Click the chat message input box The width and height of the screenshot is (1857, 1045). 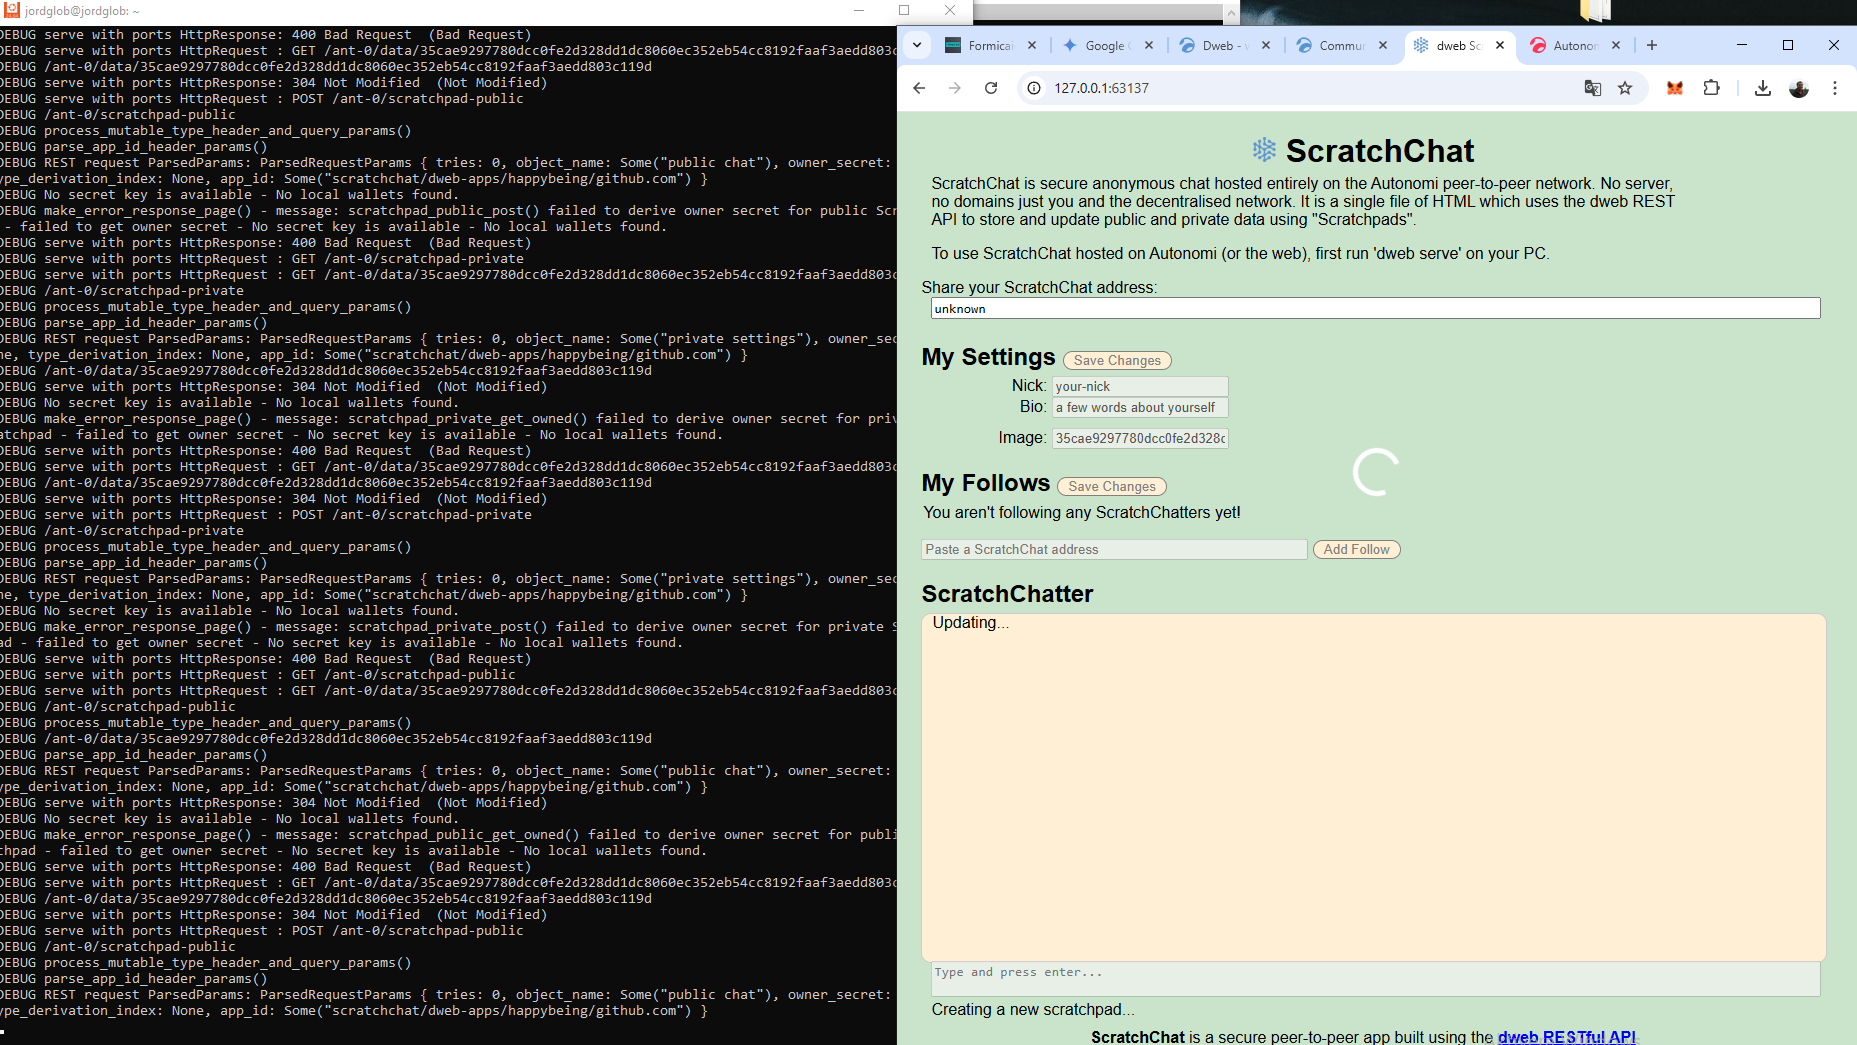(x=1375, y=979)
